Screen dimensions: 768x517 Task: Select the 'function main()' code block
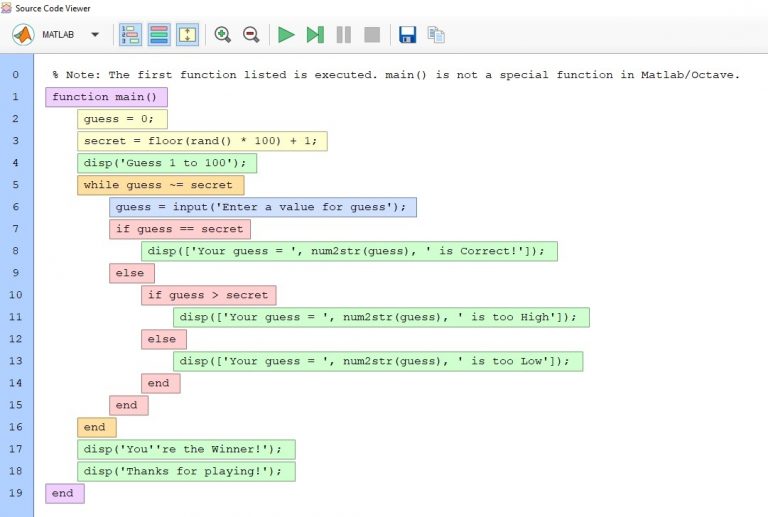tap(106, 97)
